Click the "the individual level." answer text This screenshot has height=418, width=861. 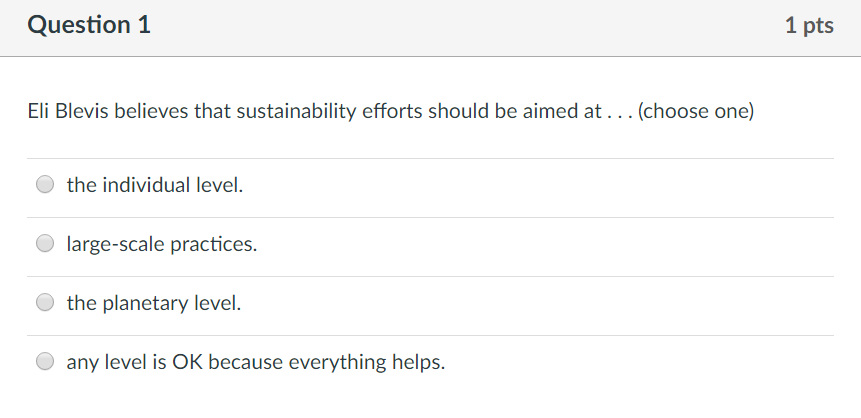[x=155, y=185]
